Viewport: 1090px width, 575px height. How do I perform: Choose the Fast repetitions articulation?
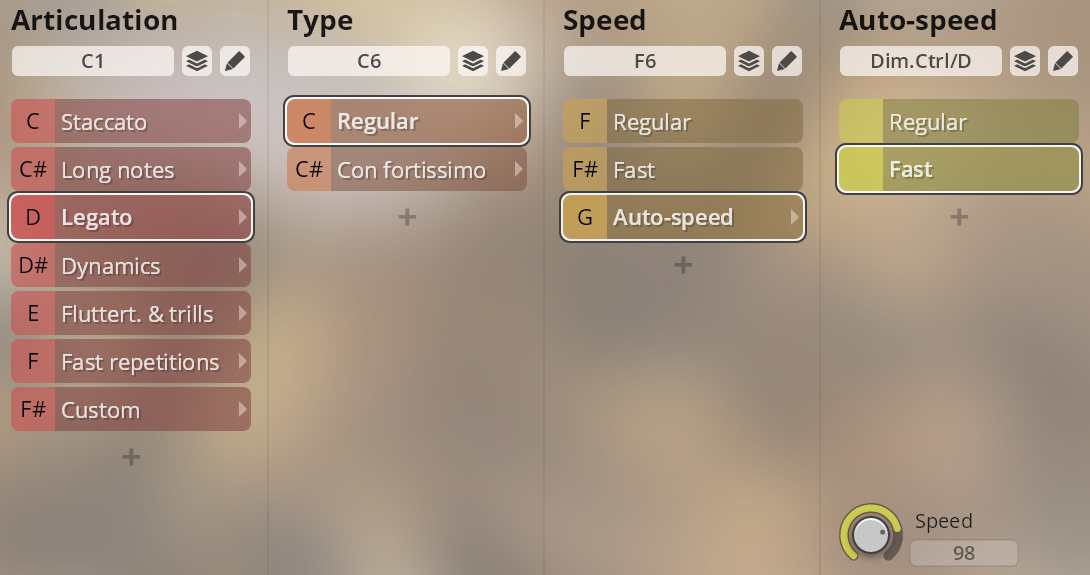tap(130, 362)
